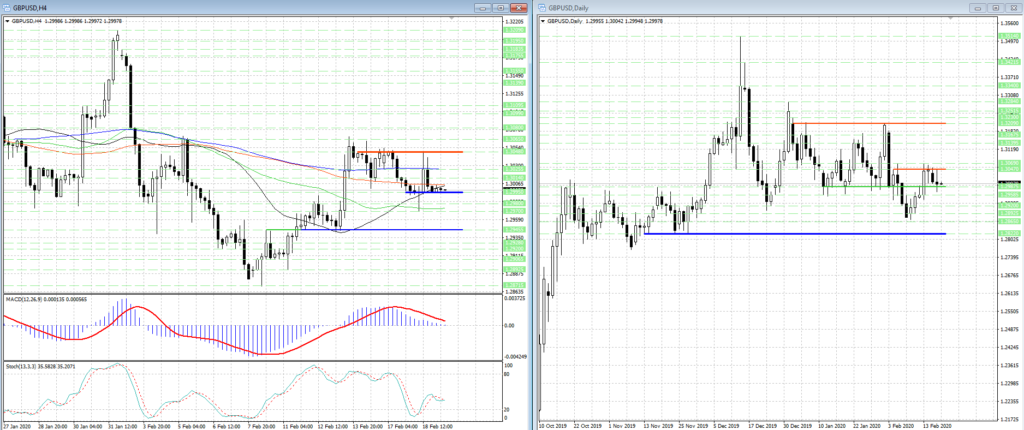1024x430 pixels.
Task: Click the GBPUSD,H4 window chart icon
Action: 7,8
